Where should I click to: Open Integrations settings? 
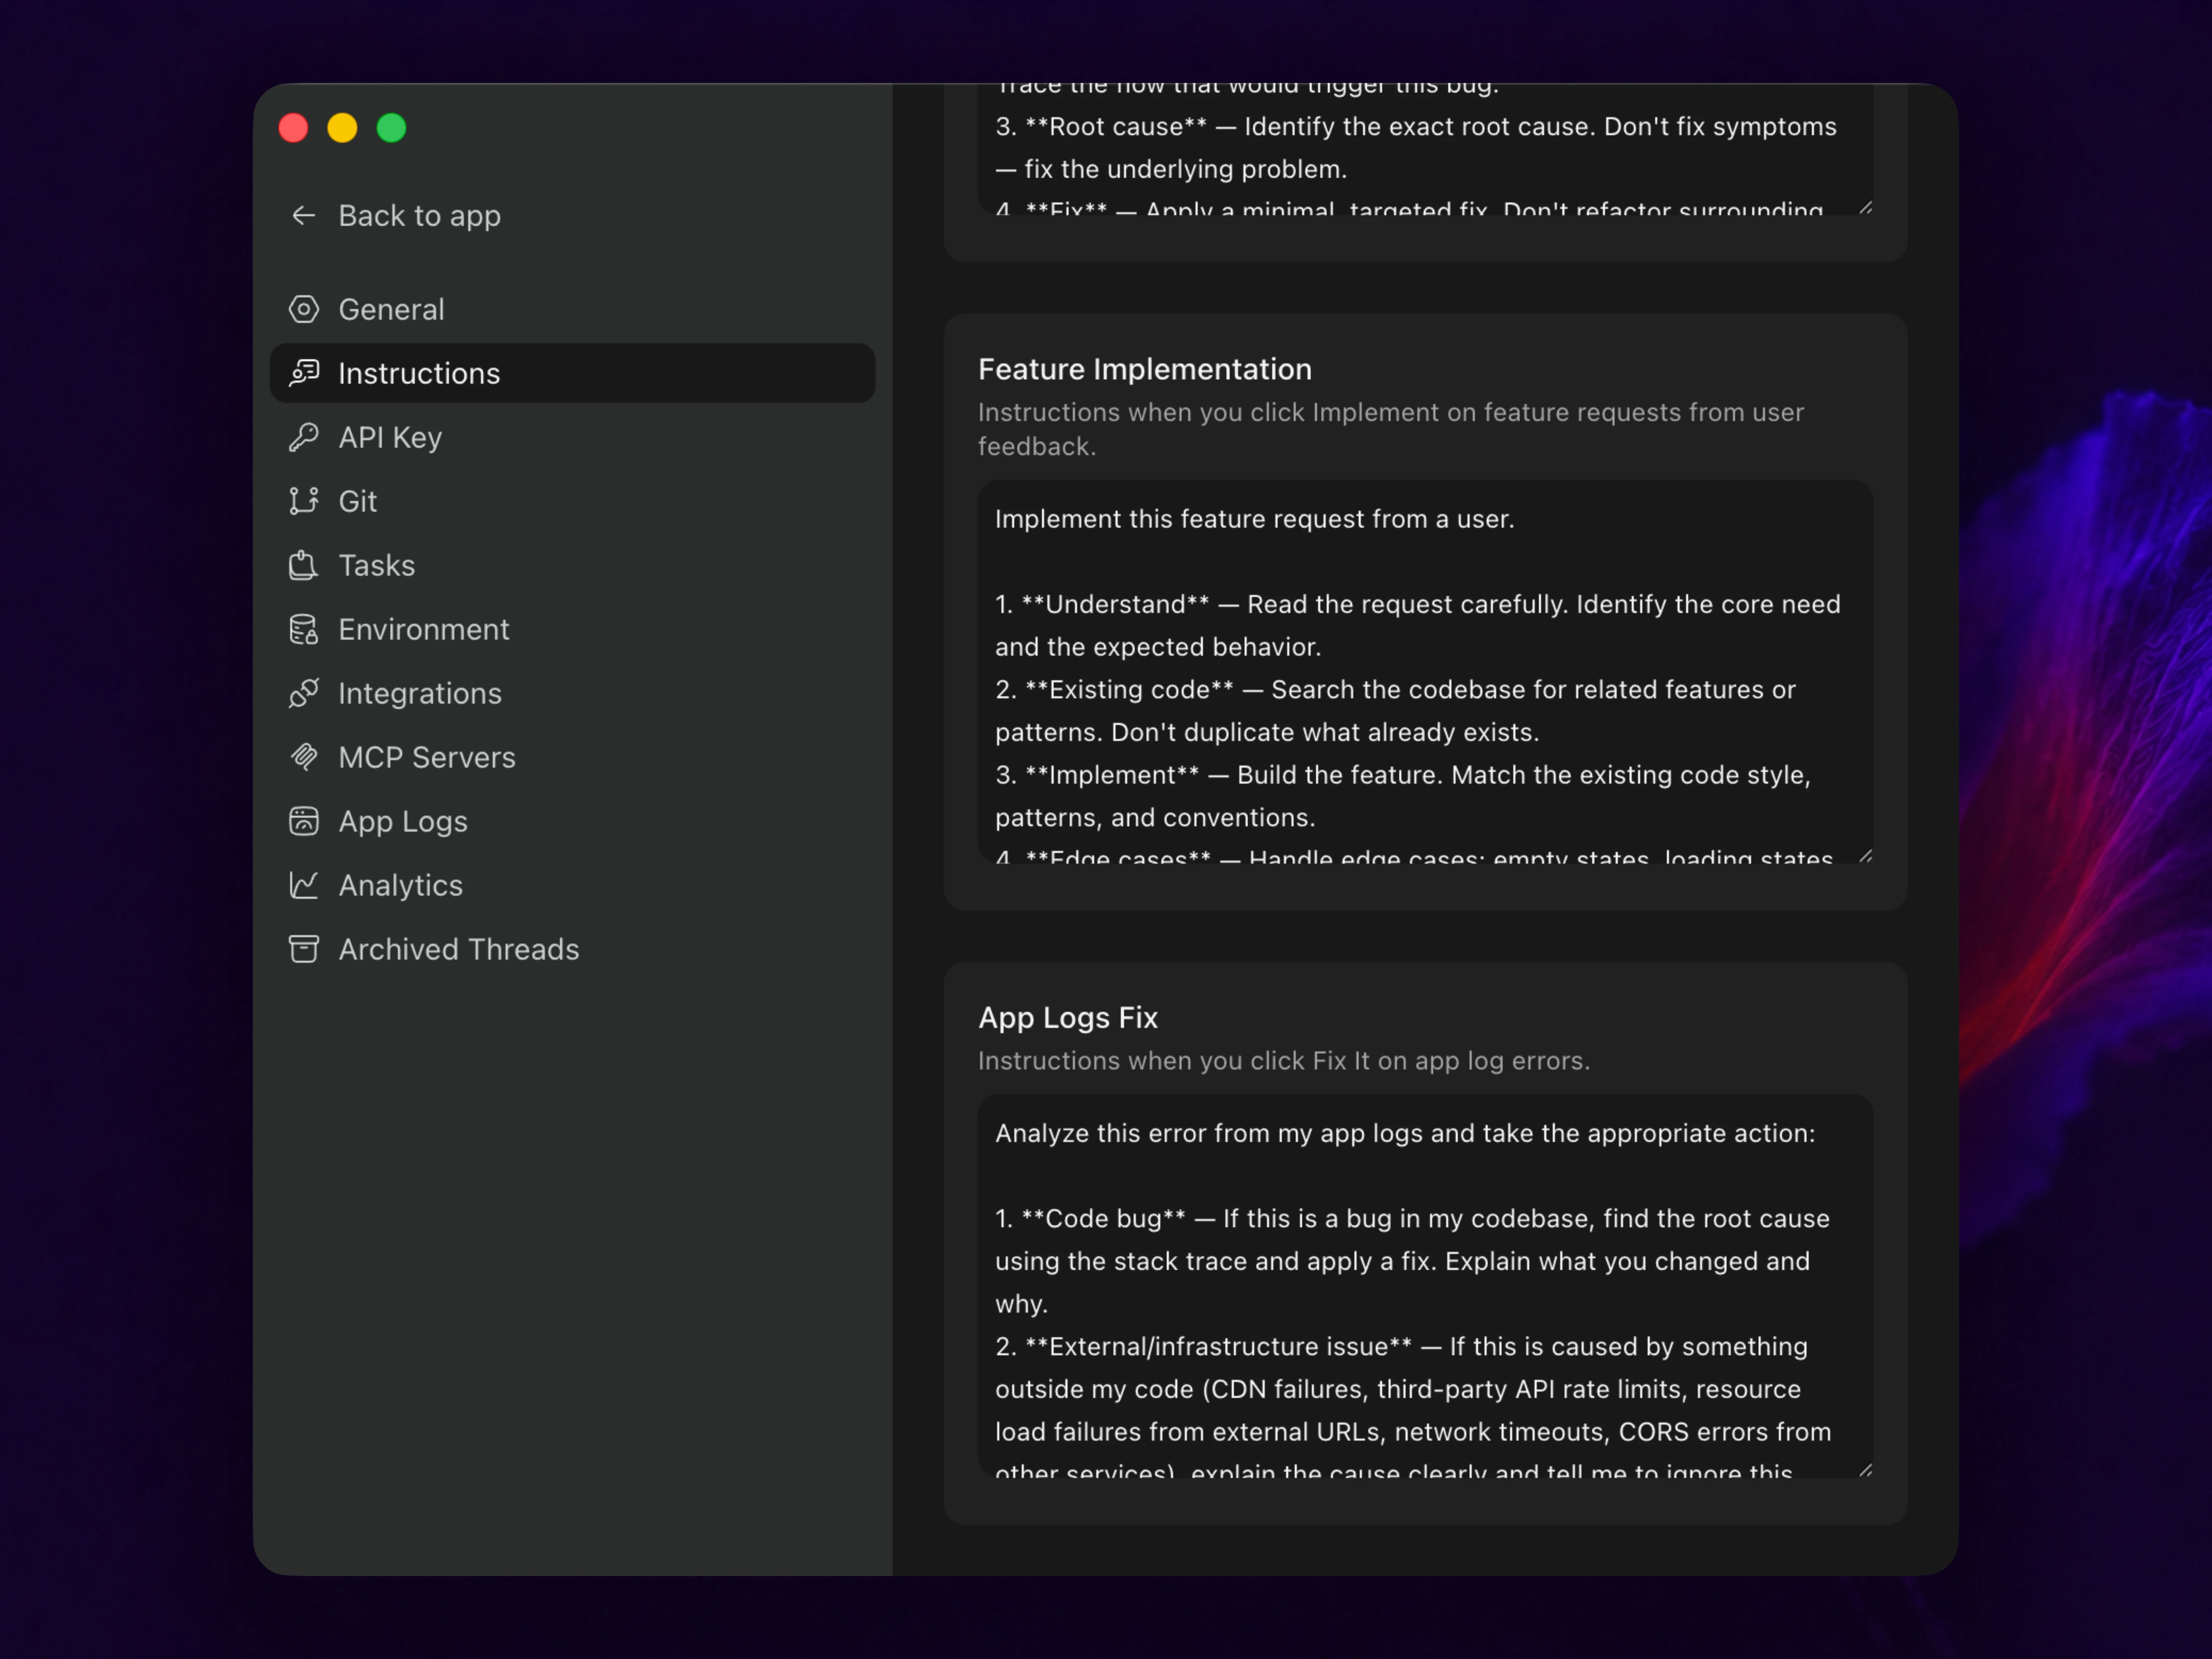click(572, 693)
